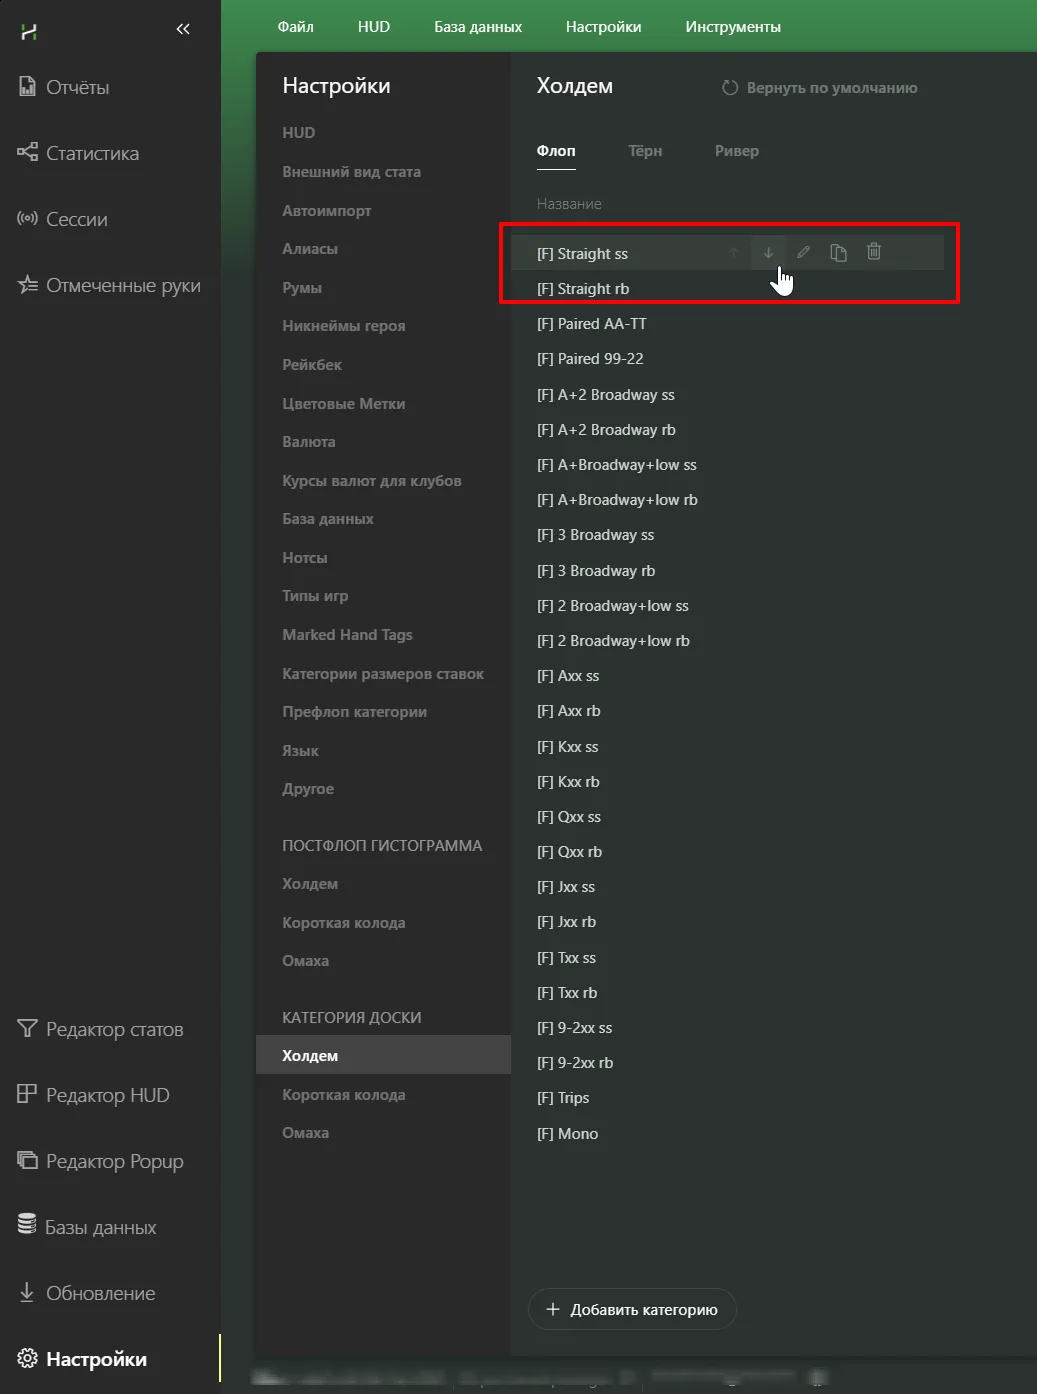Viewport: 1037px width, 1394px height.
Task: Open the База данных menu
Action: click(477, 27)
